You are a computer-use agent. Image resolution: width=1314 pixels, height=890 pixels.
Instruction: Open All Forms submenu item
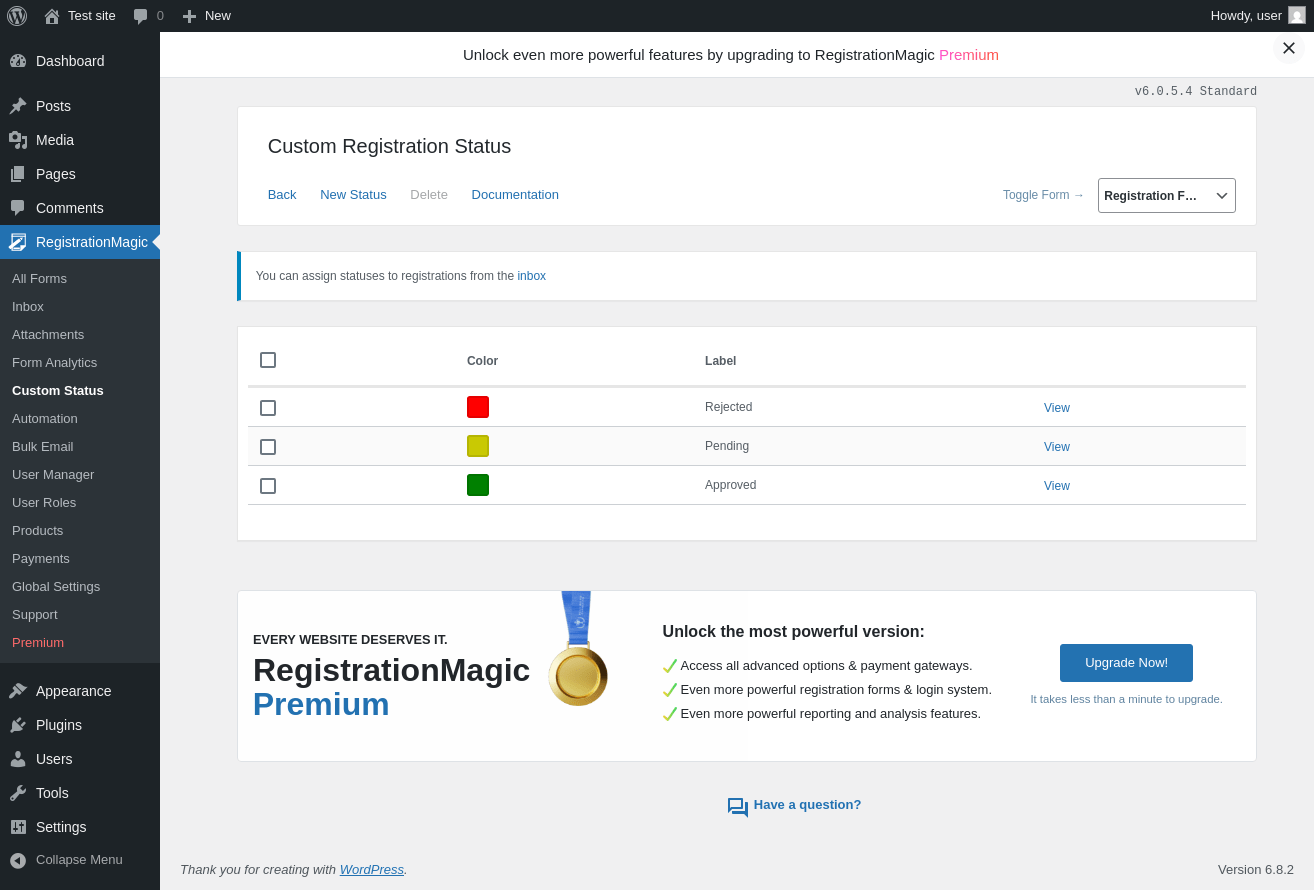pyautogui.click(x=39, y=279)
